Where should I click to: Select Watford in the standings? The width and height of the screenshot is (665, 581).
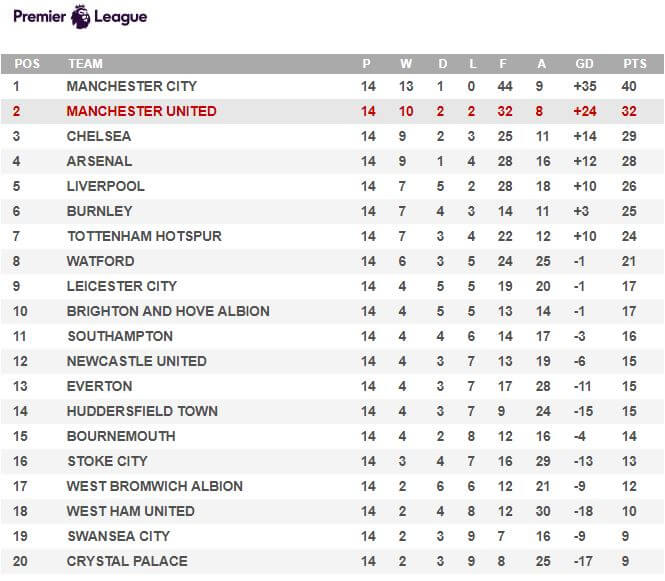(101, 261)
